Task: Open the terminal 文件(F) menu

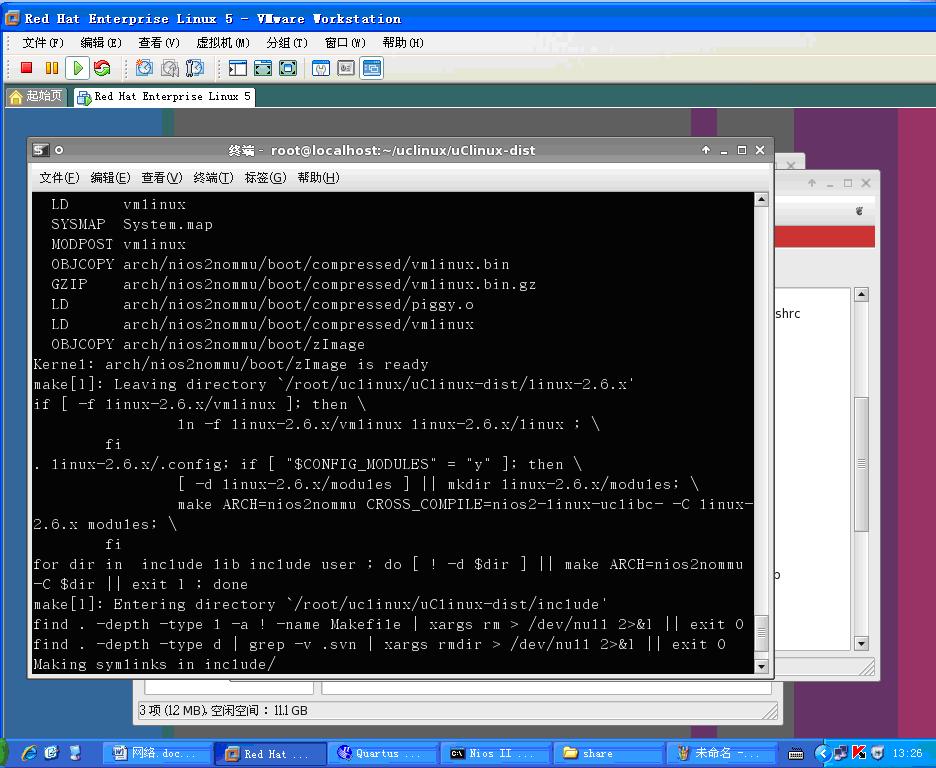Action: click(x=59, y=178)
